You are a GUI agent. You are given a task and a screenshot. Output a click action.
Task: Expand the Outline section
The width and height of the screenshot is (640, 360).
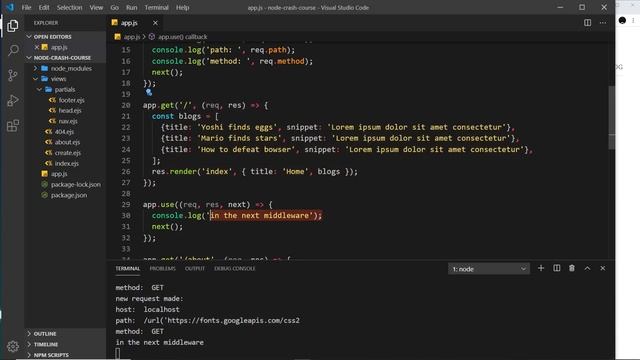[x=44, y=333]
